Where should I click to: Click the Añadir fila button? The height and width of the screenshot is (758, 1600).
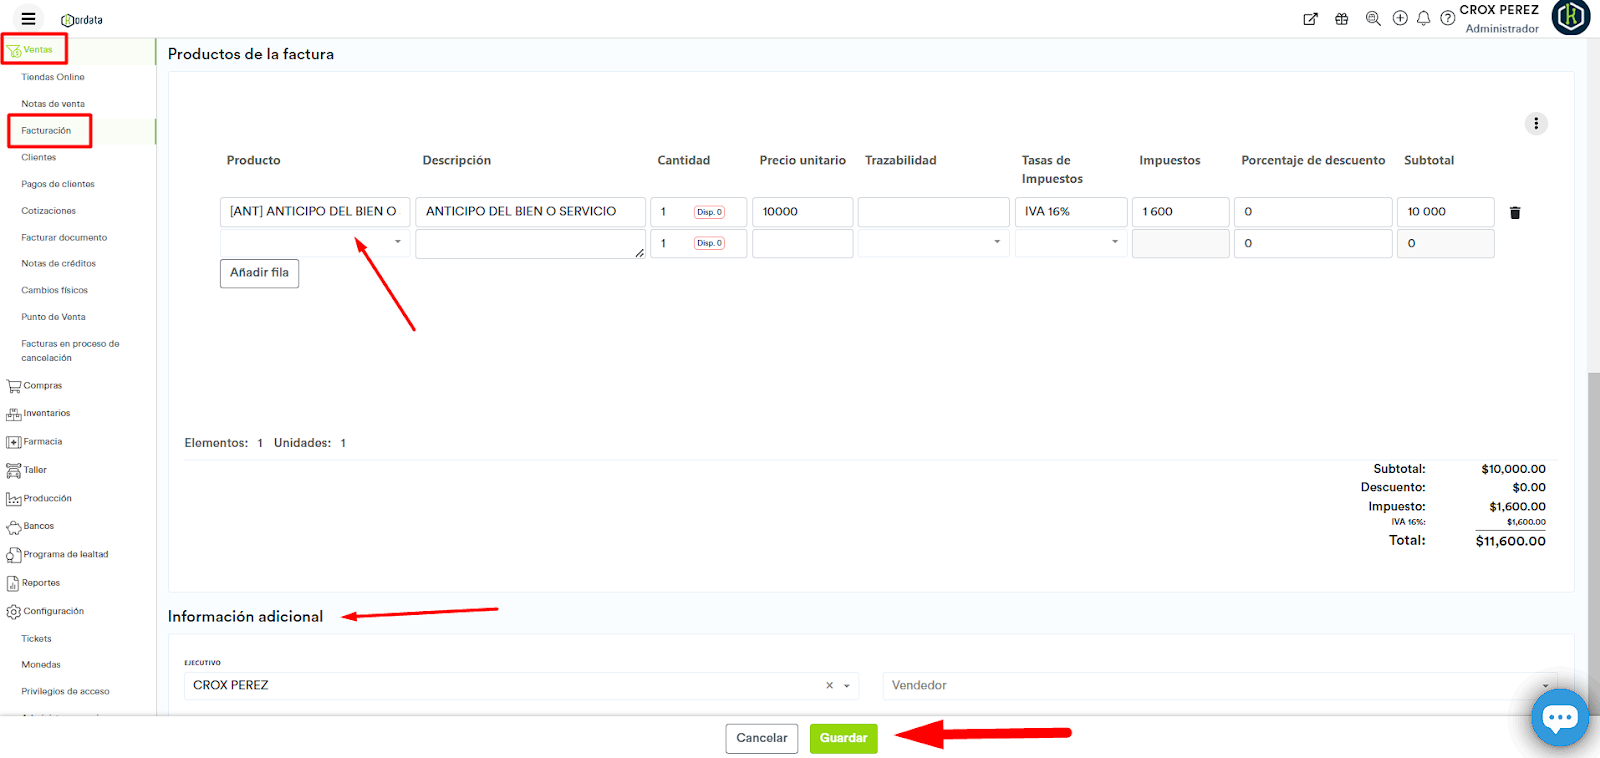[259, 273]
